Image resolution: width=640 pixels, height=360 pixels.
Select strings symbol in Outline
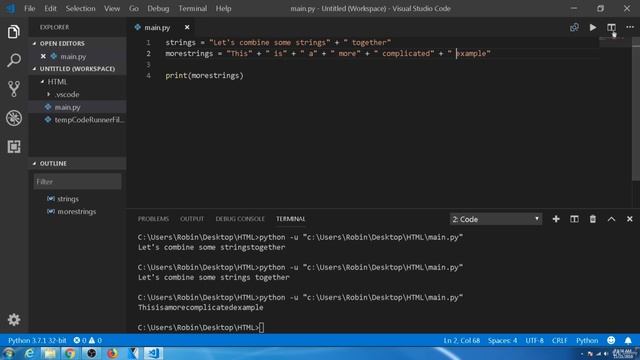(x=68, y=199)
